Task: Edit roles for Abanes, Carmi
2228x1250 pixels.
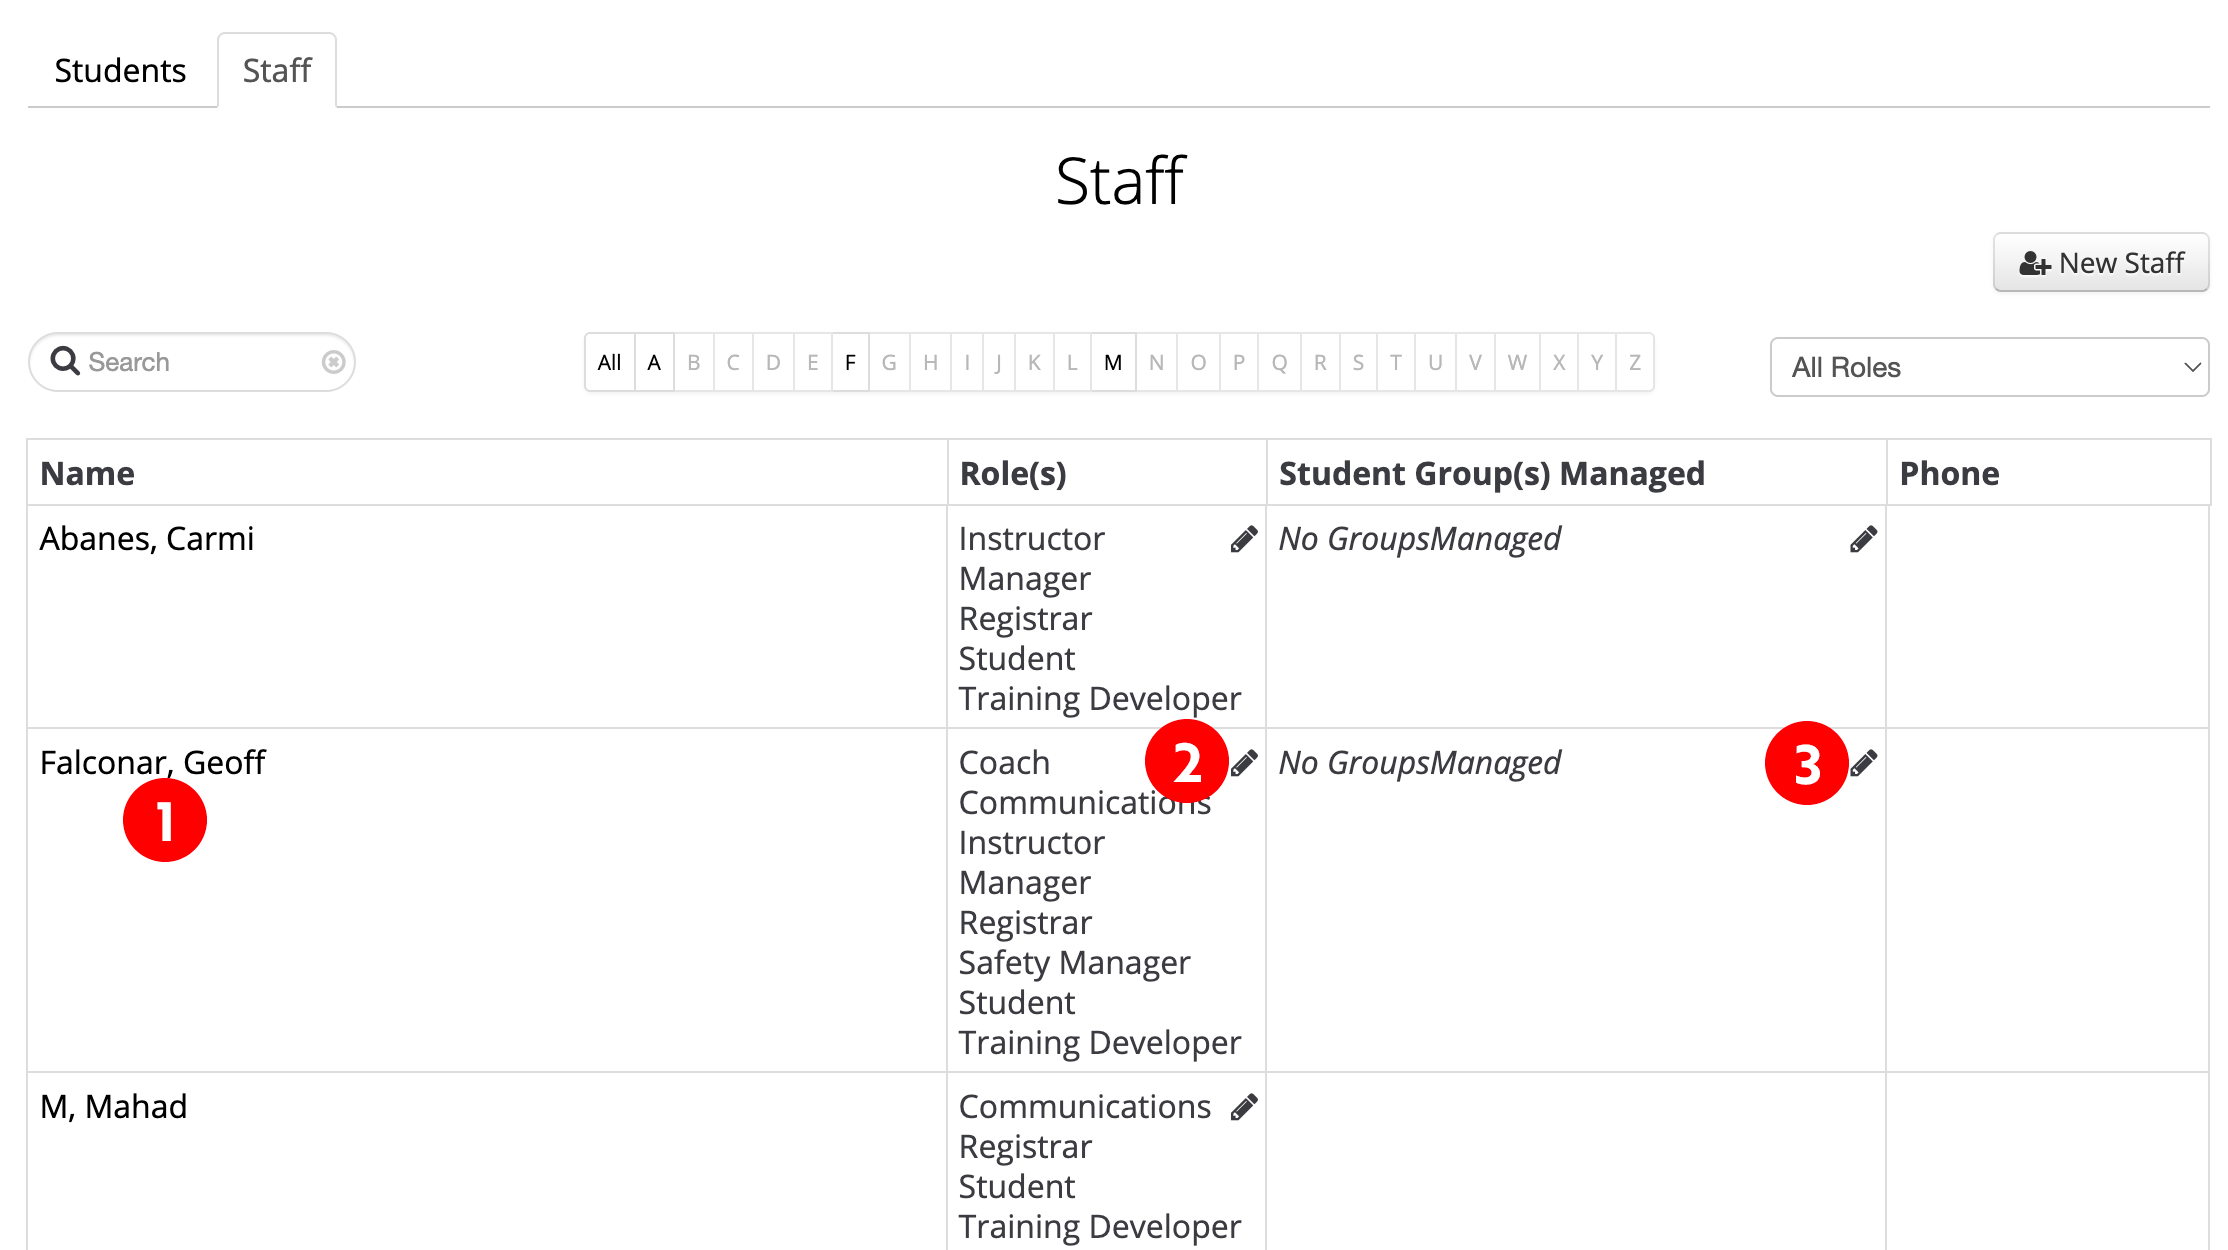Action: coord(1243,540)
